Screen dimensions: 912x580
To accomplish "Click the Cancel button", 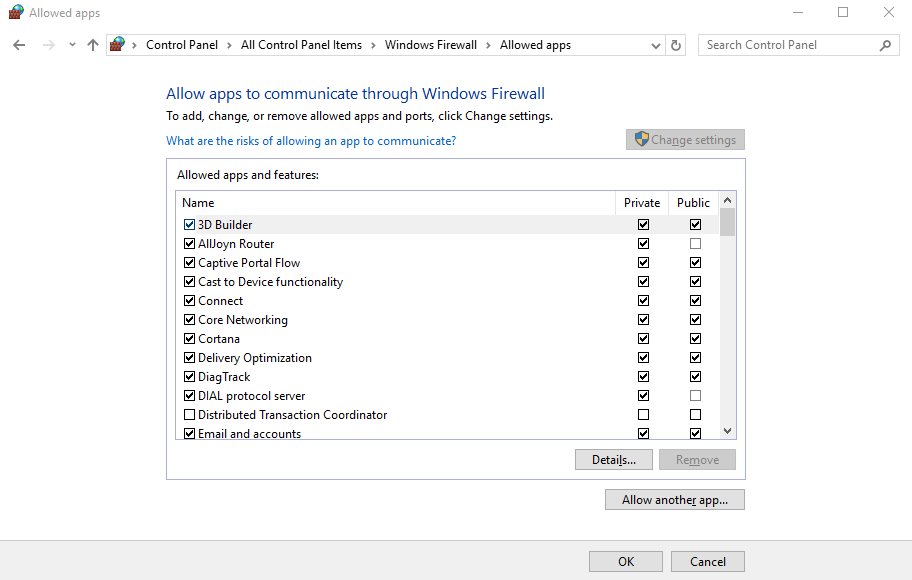I will click(708, 561).
